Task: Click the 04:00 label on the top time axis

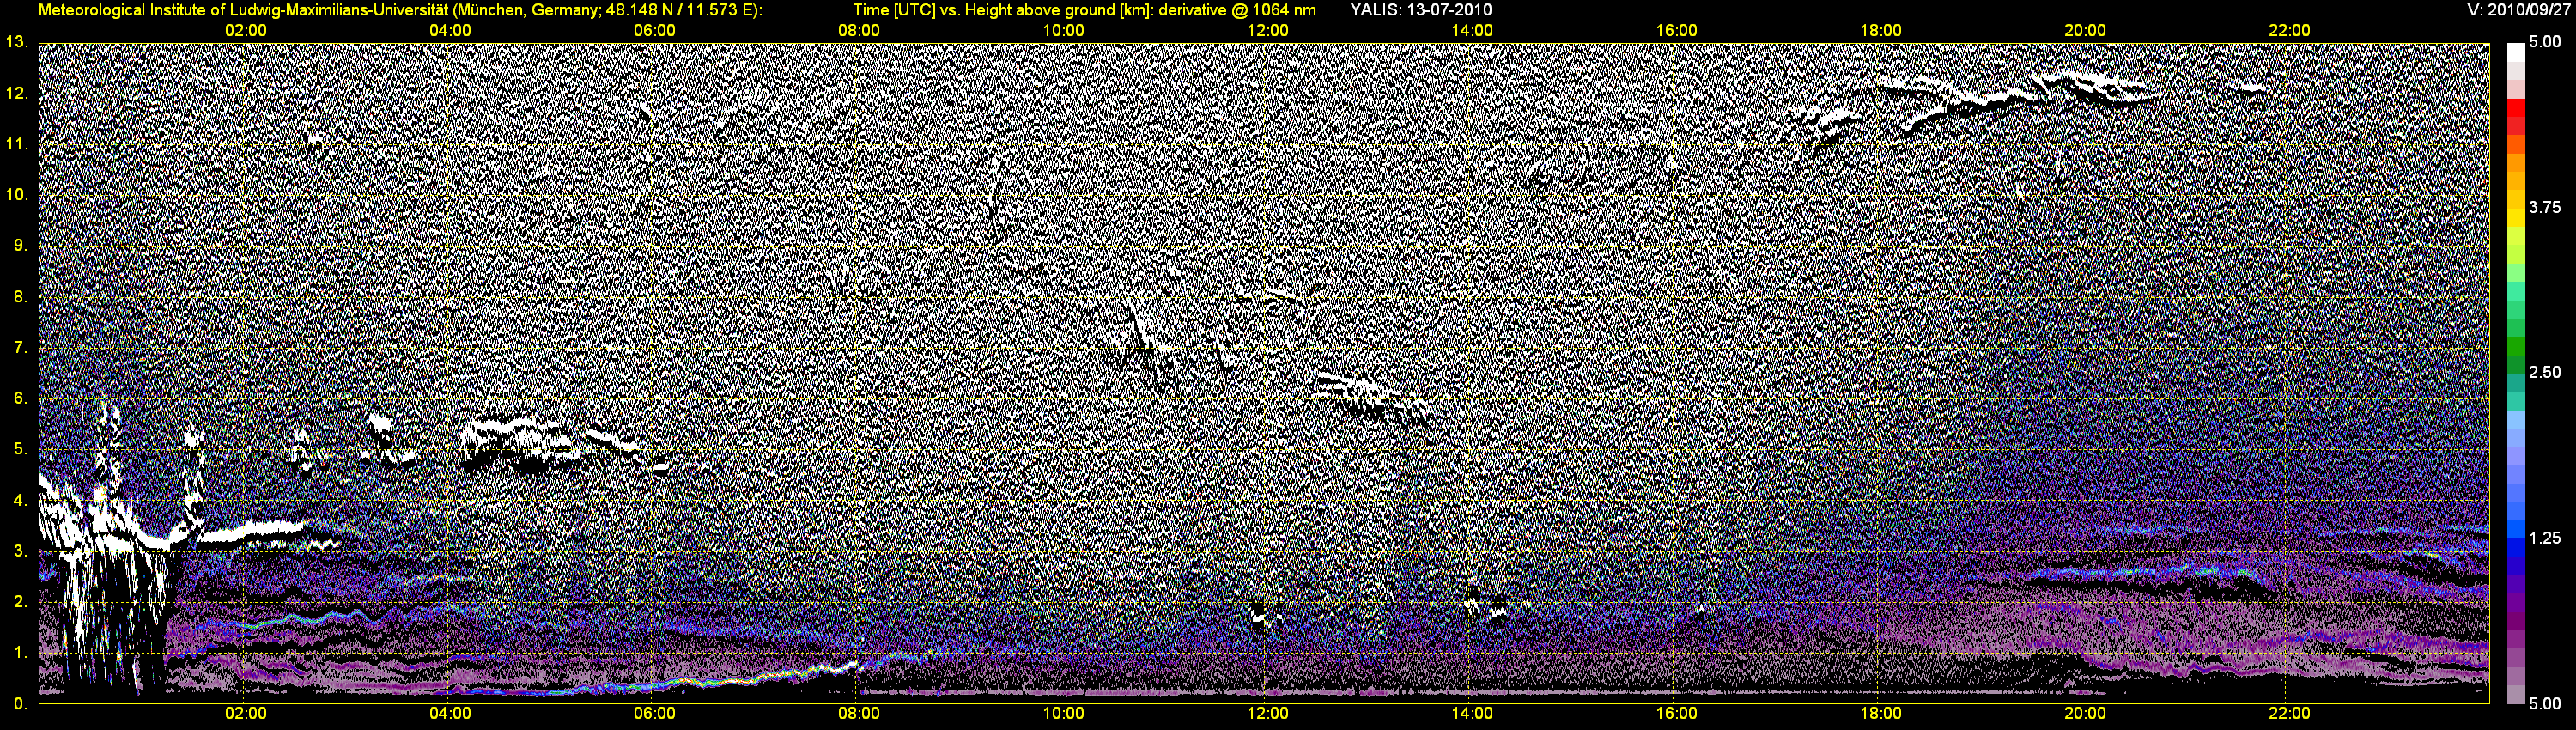Action: [x=450, y=31]
